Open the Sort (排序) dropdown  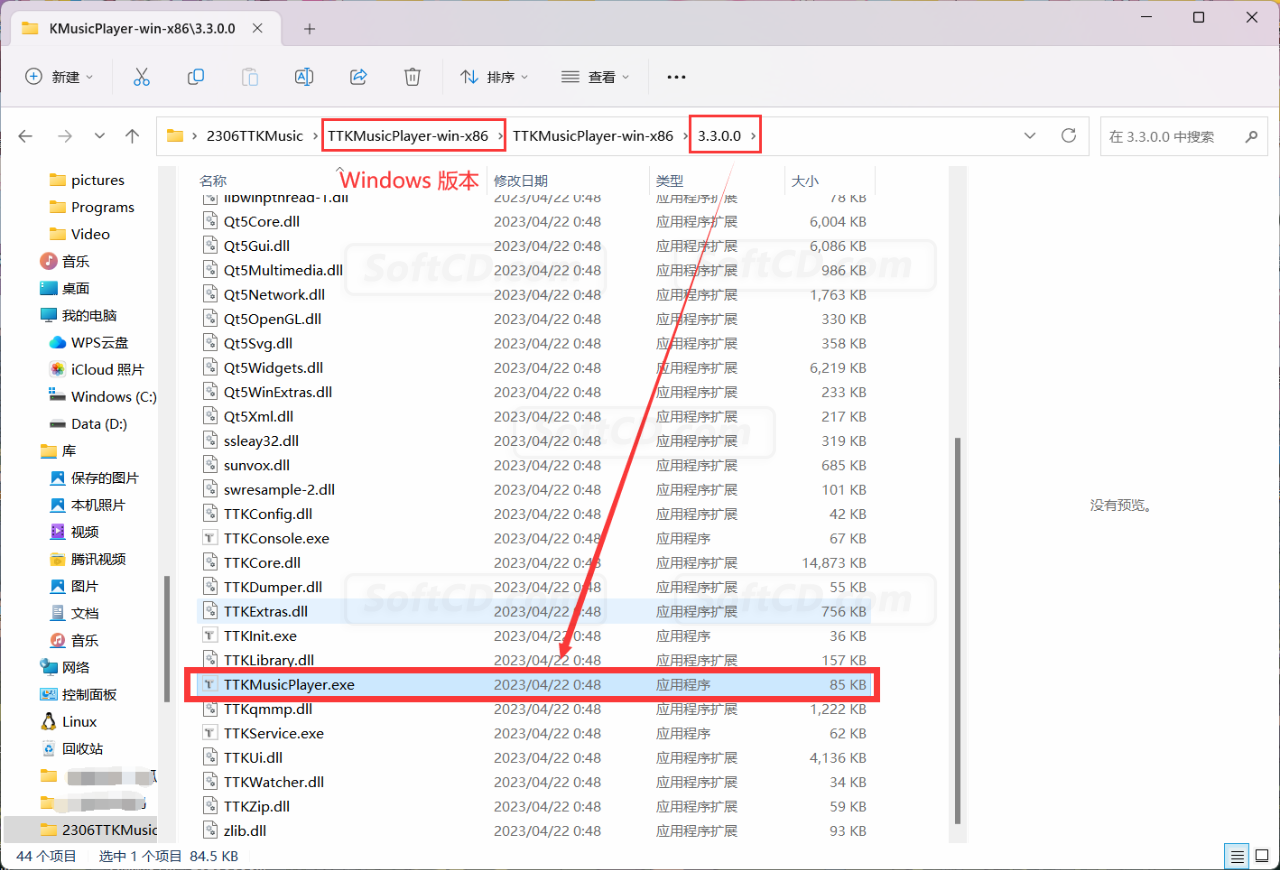click(494, 77)
